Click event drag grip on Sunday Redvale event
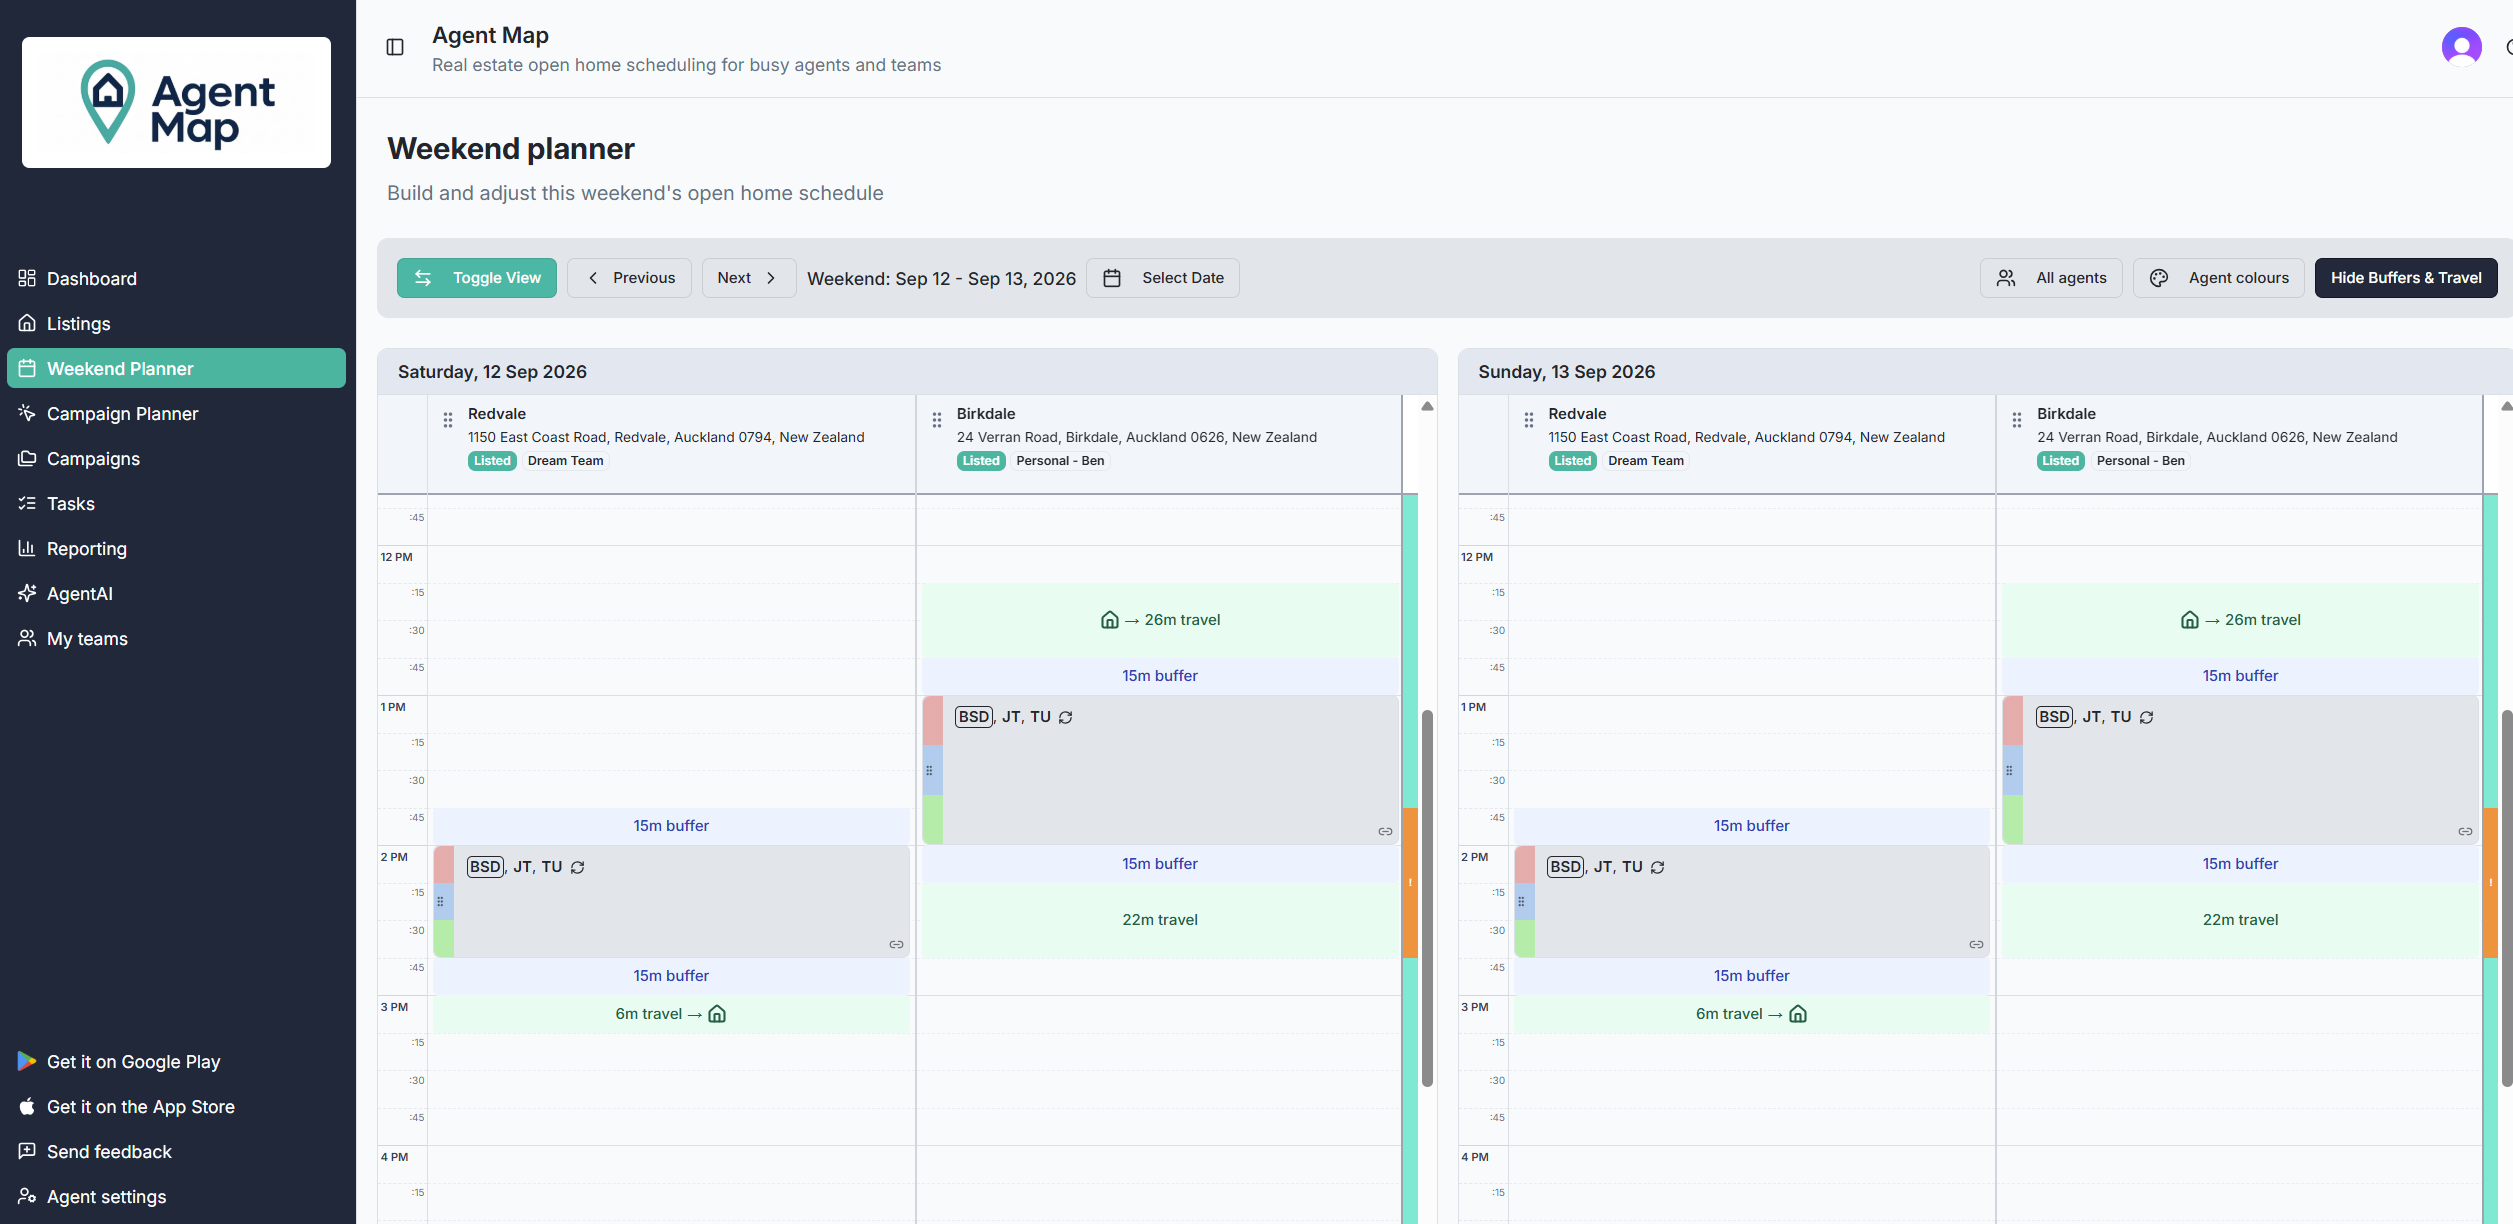 (x=1521, y=902)
